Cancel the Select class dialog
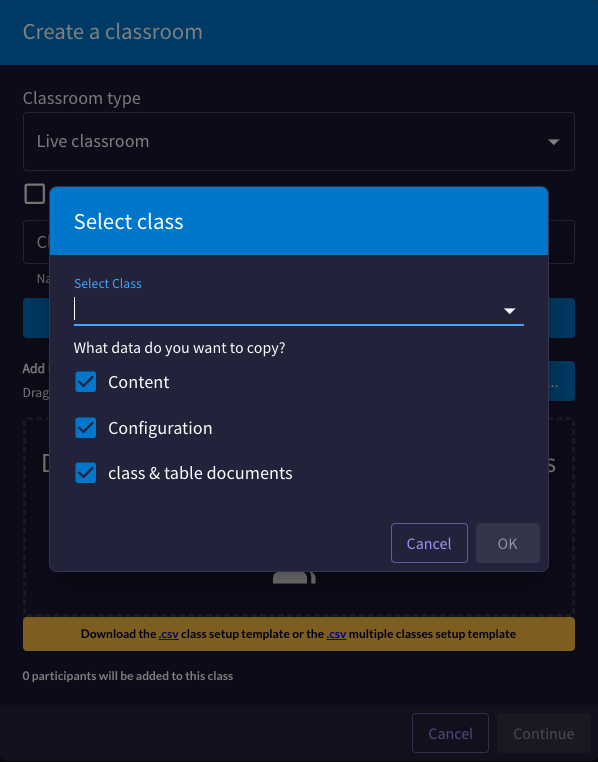 pos(429,543)
